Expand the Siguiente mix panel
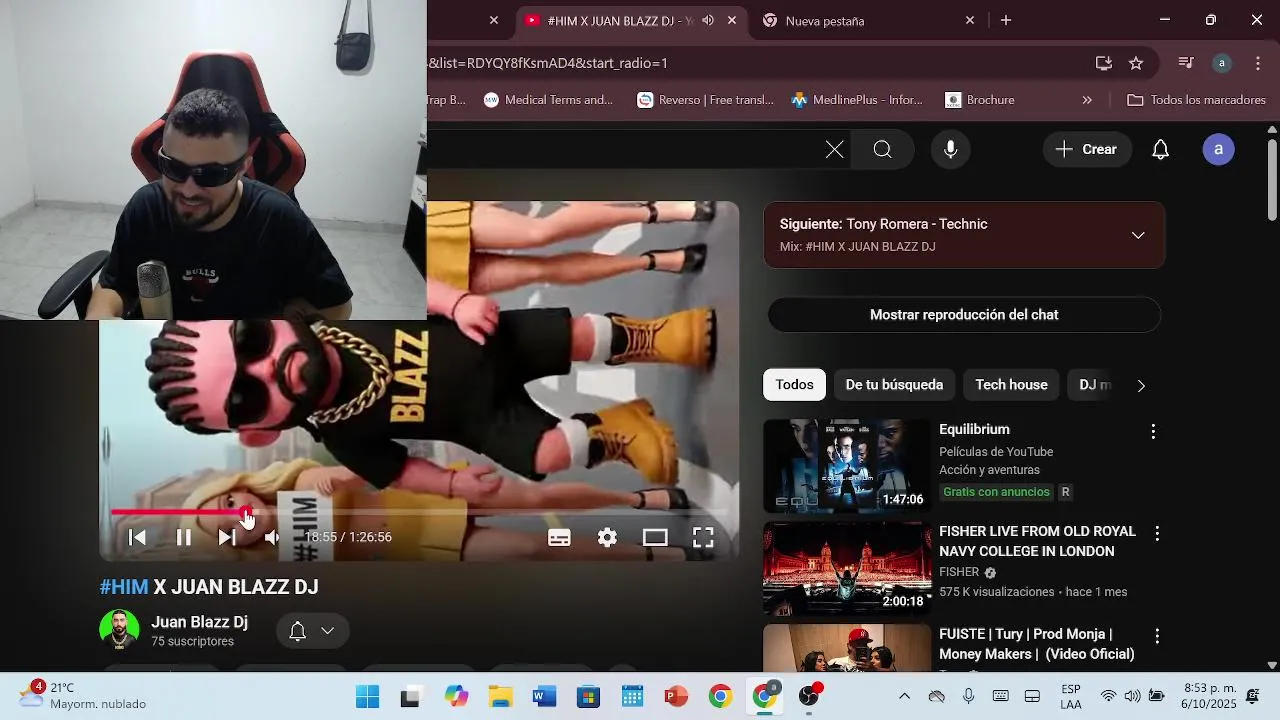 (x=1138, y=235)
